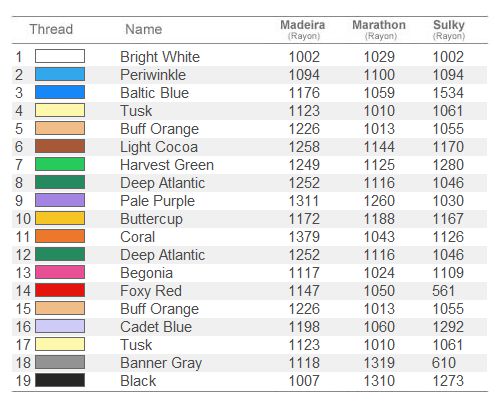Select the Banner Gray swatch

click(60, 362)
